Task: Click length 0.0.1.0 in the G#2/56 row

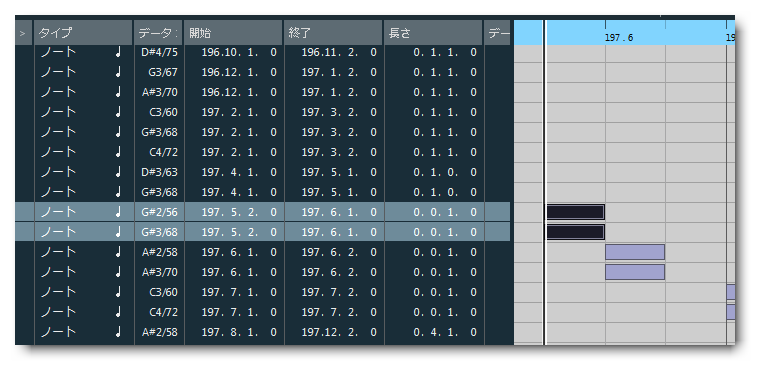Action: coord(445,212)
